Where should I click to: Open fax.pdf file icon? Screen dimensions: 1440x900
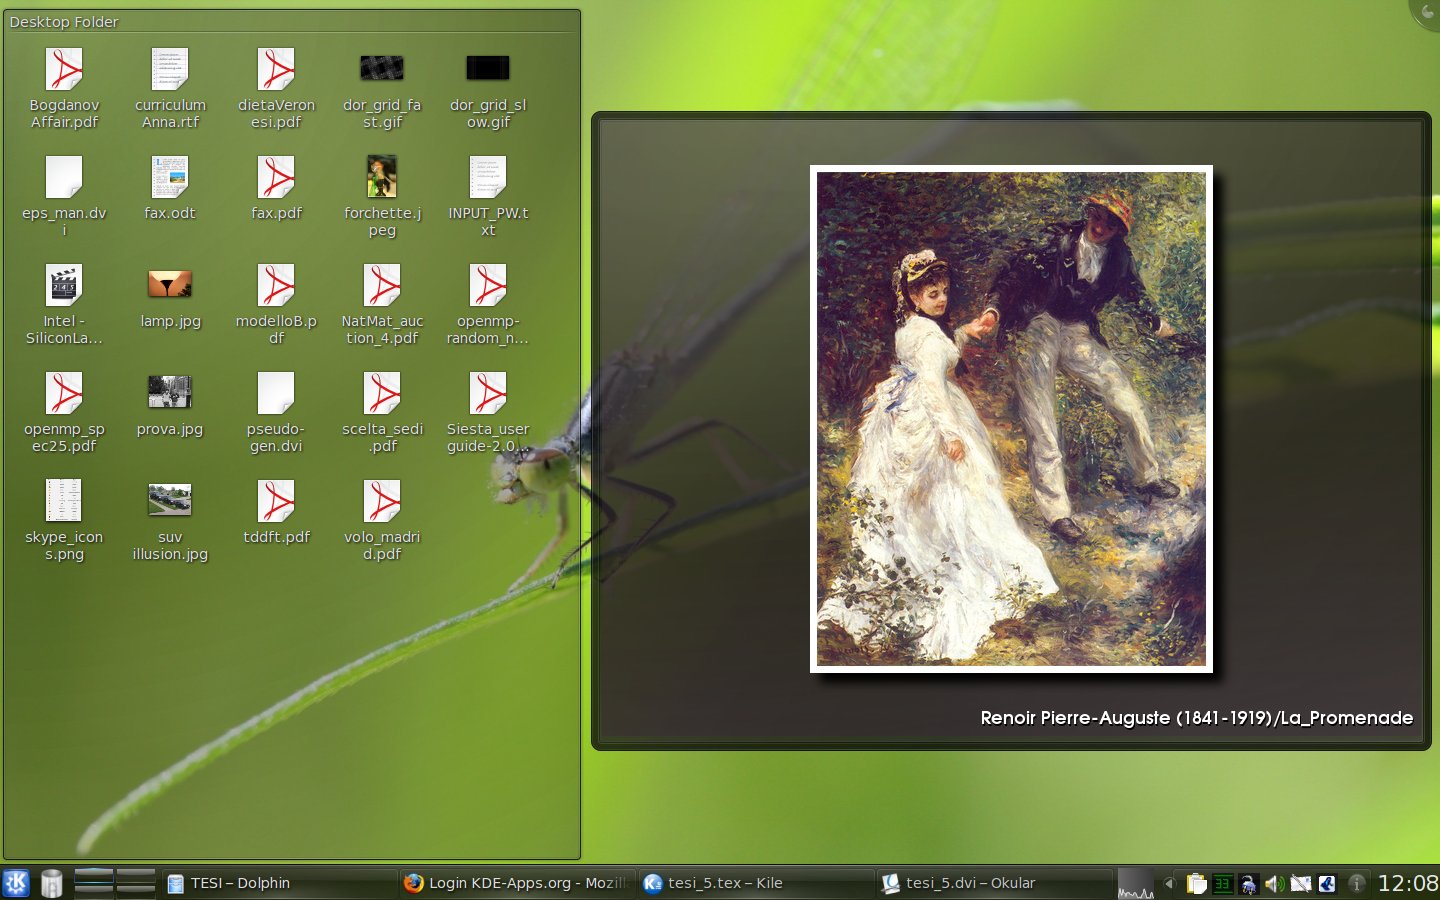click(276, 177)
